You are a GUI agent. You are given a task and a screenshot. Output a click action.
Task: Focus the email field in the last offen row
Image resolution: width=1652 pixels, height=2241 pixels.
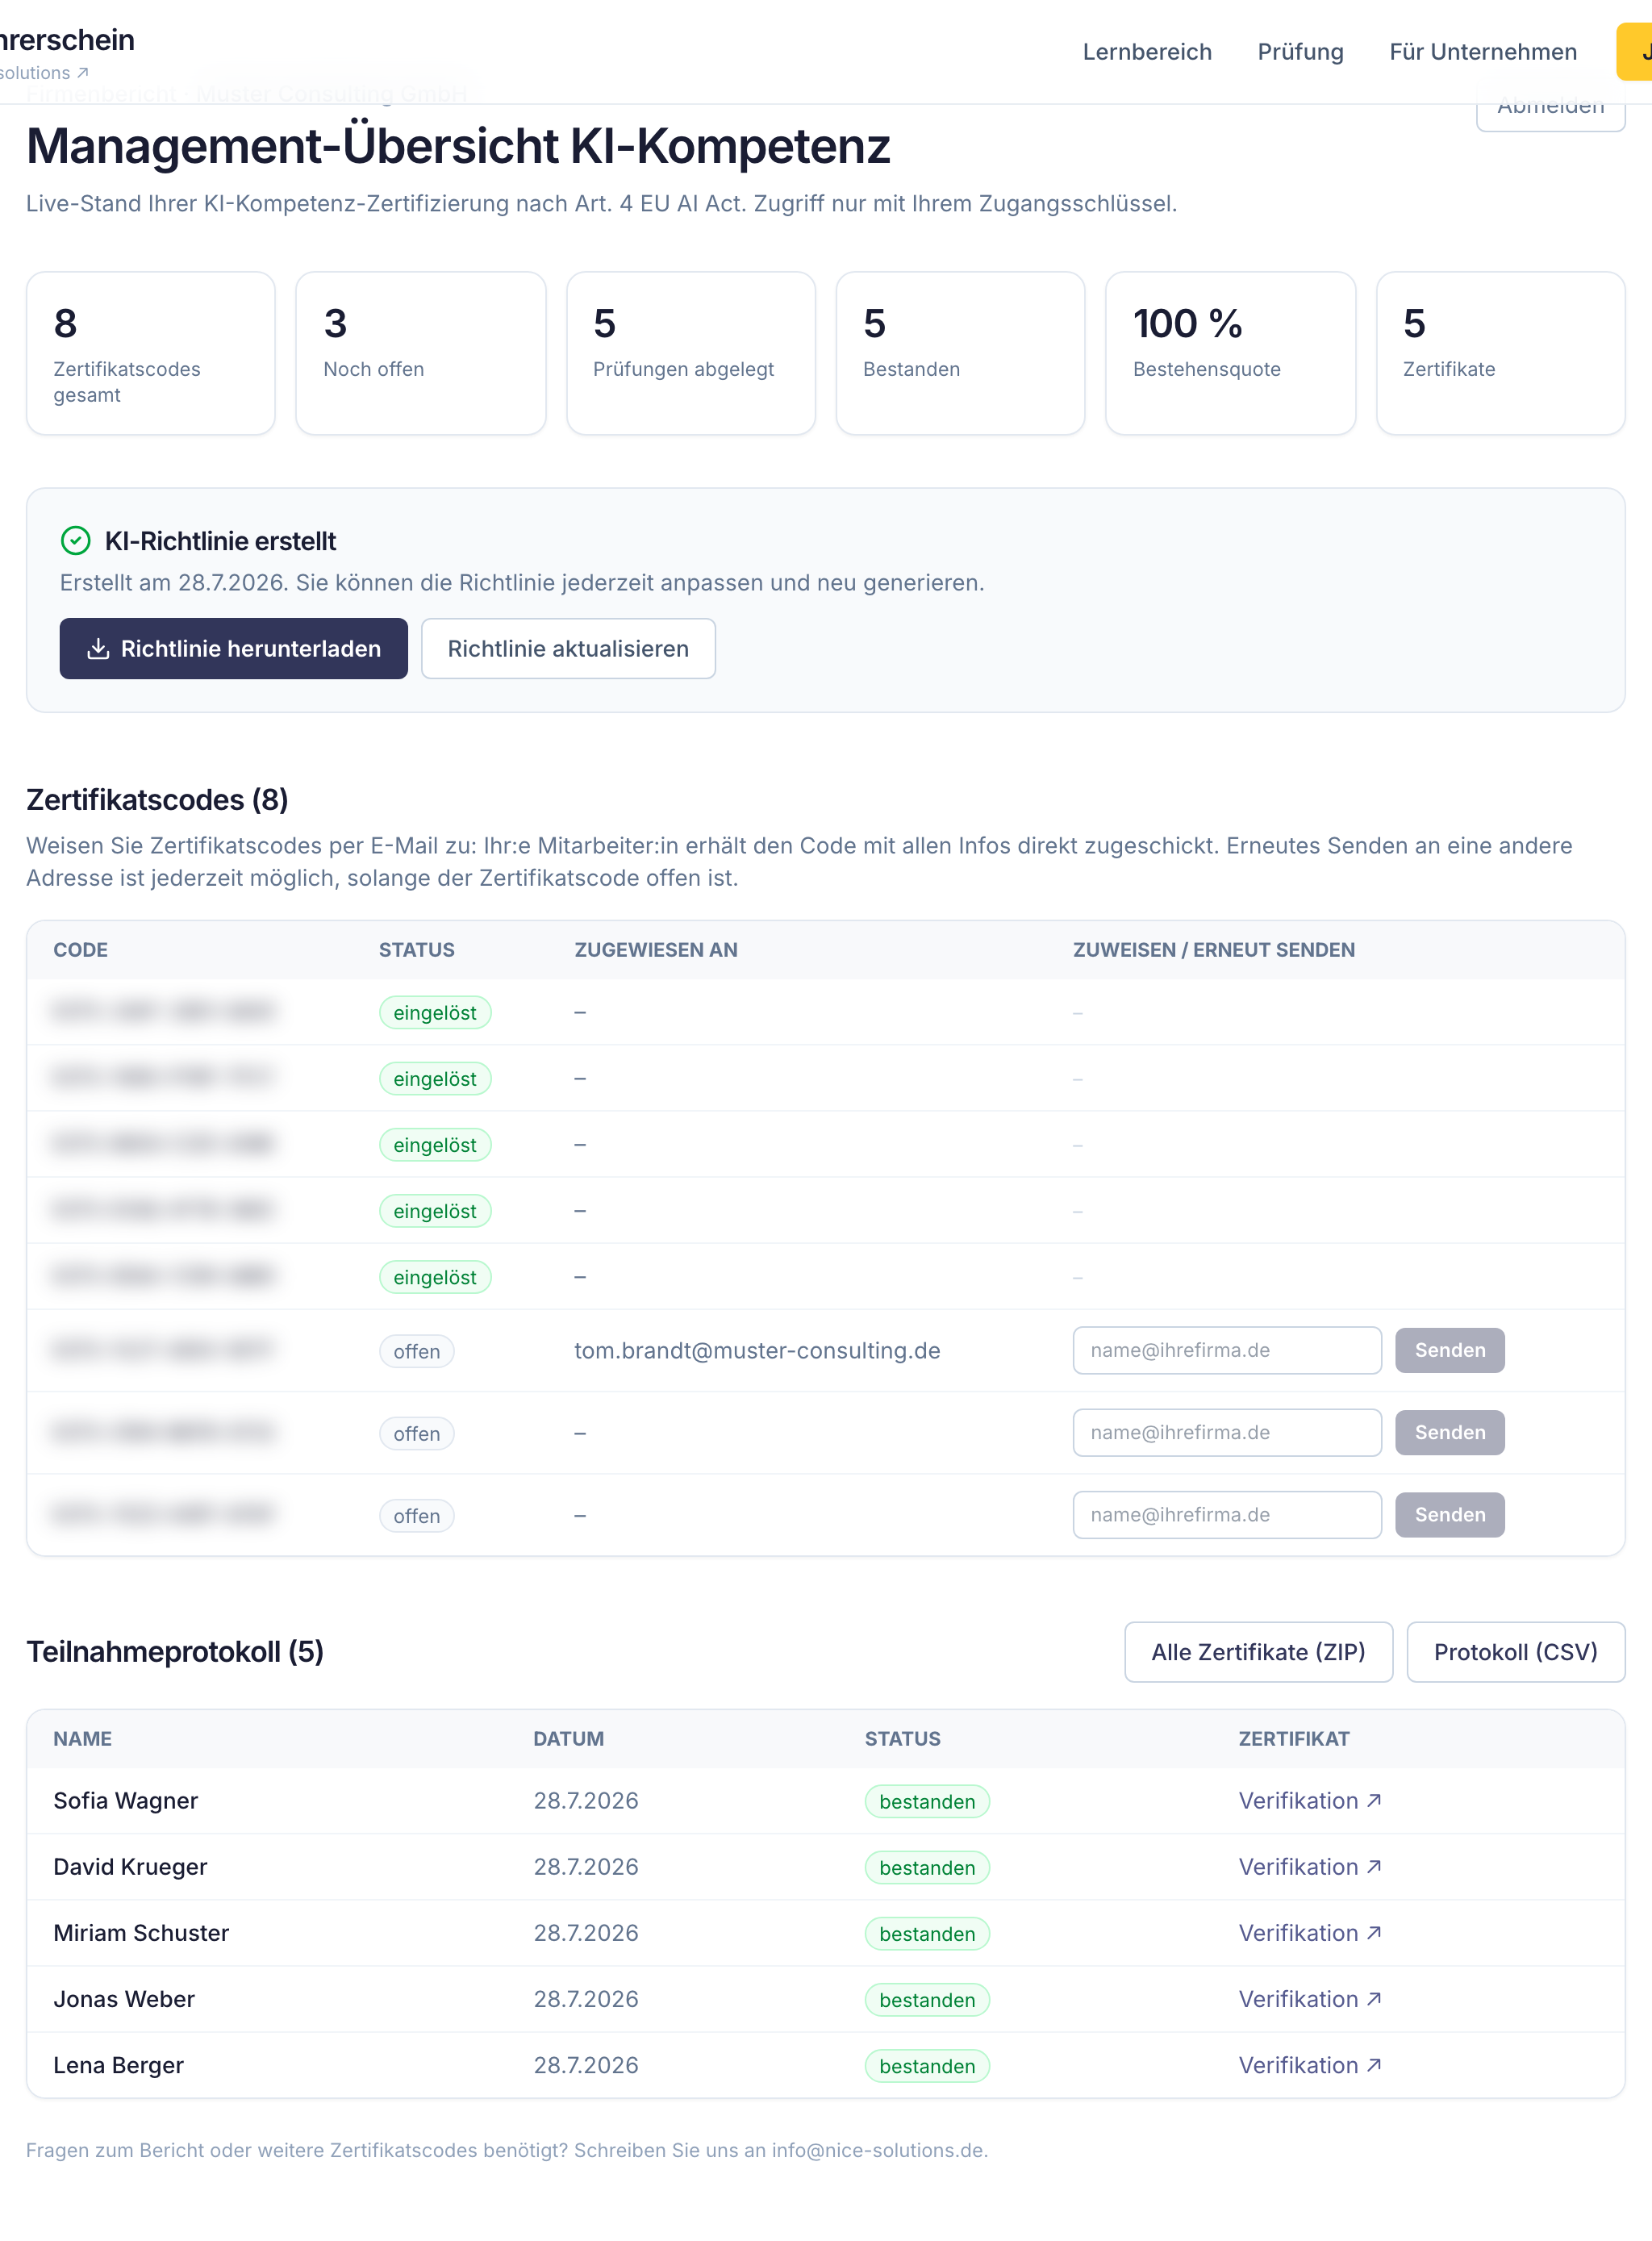1227,1514
